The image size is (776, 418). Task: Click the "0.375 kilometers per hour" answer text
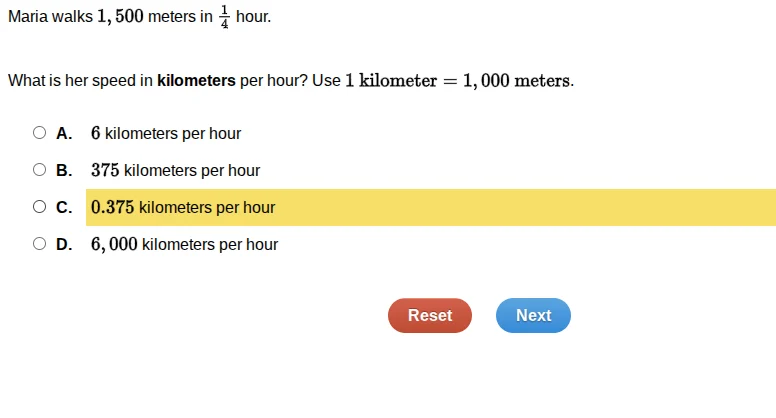[183, 207]
